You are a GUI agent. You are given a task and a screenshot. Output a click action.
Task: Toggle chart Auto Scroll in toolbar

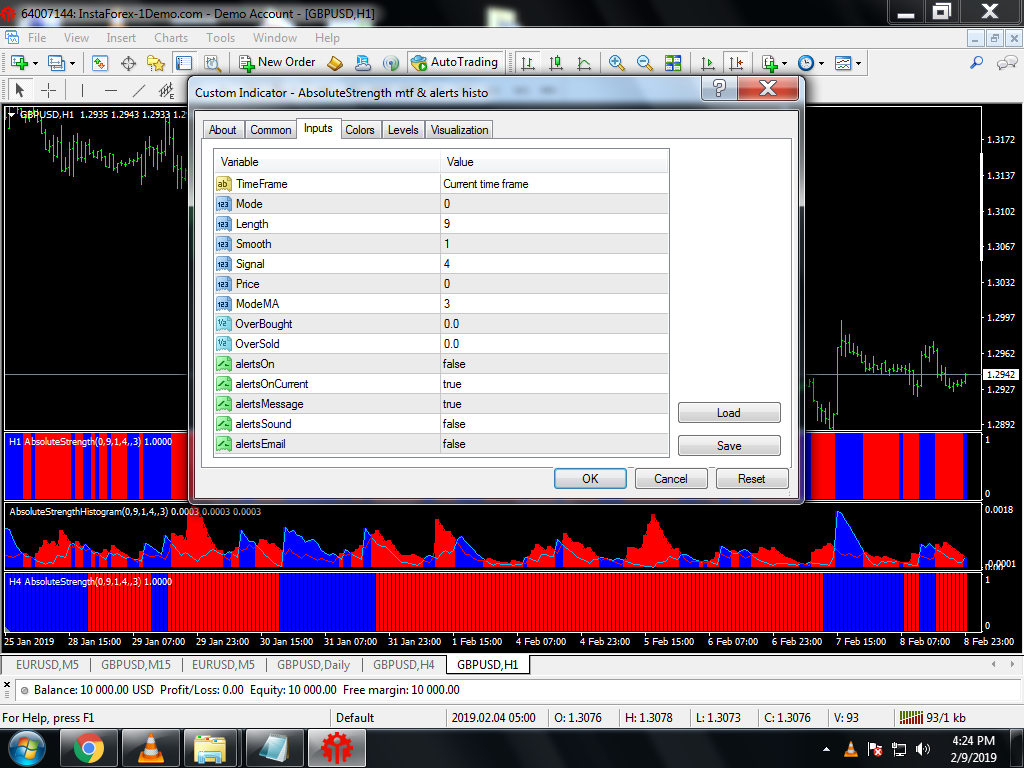click(x=708, y=63)
